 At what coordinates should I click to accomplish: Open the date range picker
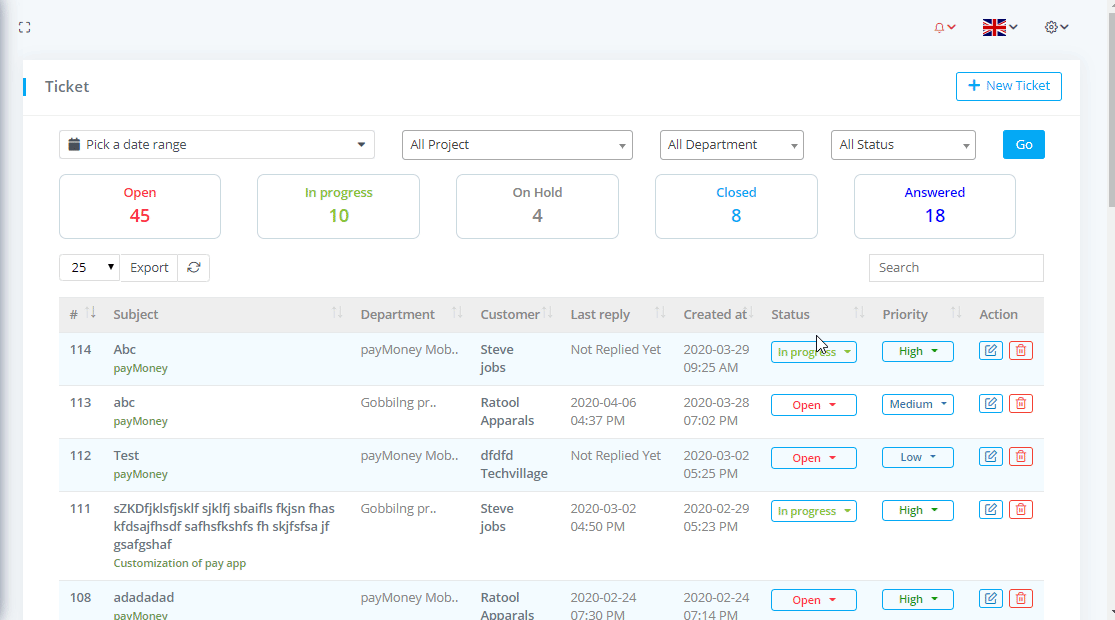(x=217, y=145)
